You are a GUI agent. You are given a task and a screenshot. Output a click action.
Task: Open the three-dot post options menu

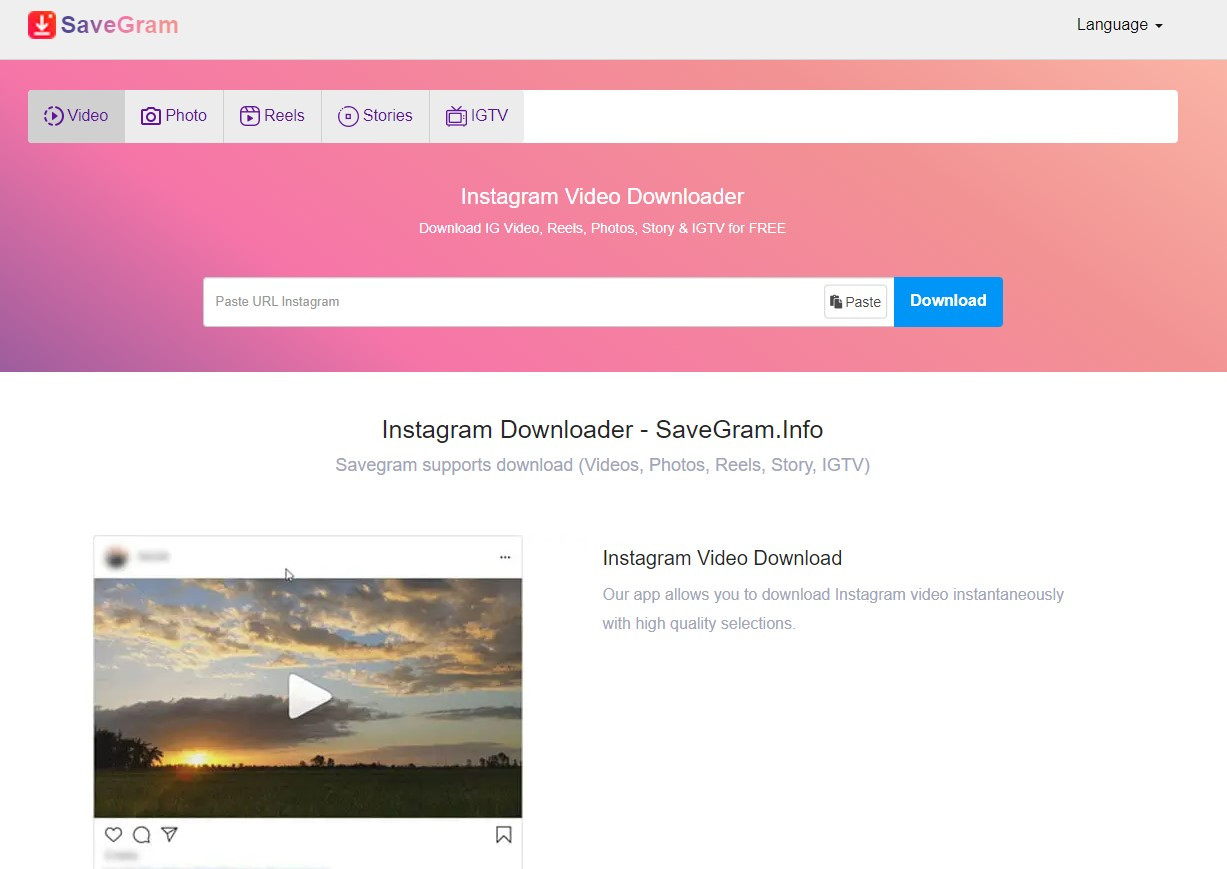tap(505, 557)
